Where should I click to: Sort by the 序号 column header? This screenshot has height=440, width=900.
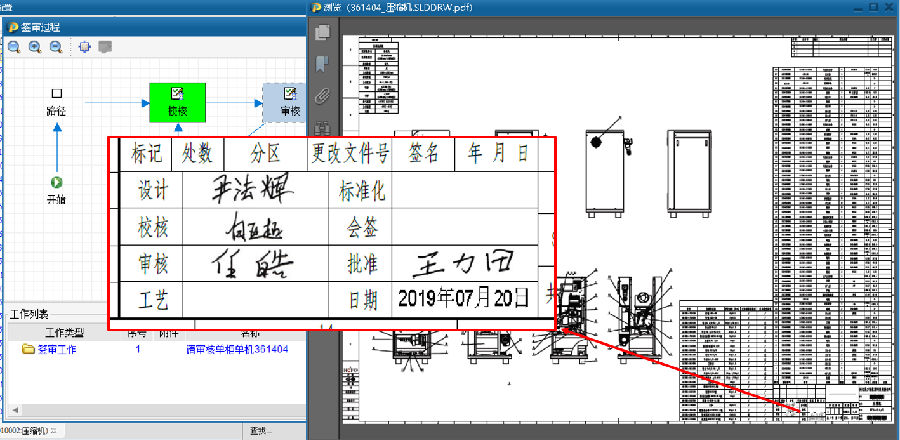coord(138,333)
